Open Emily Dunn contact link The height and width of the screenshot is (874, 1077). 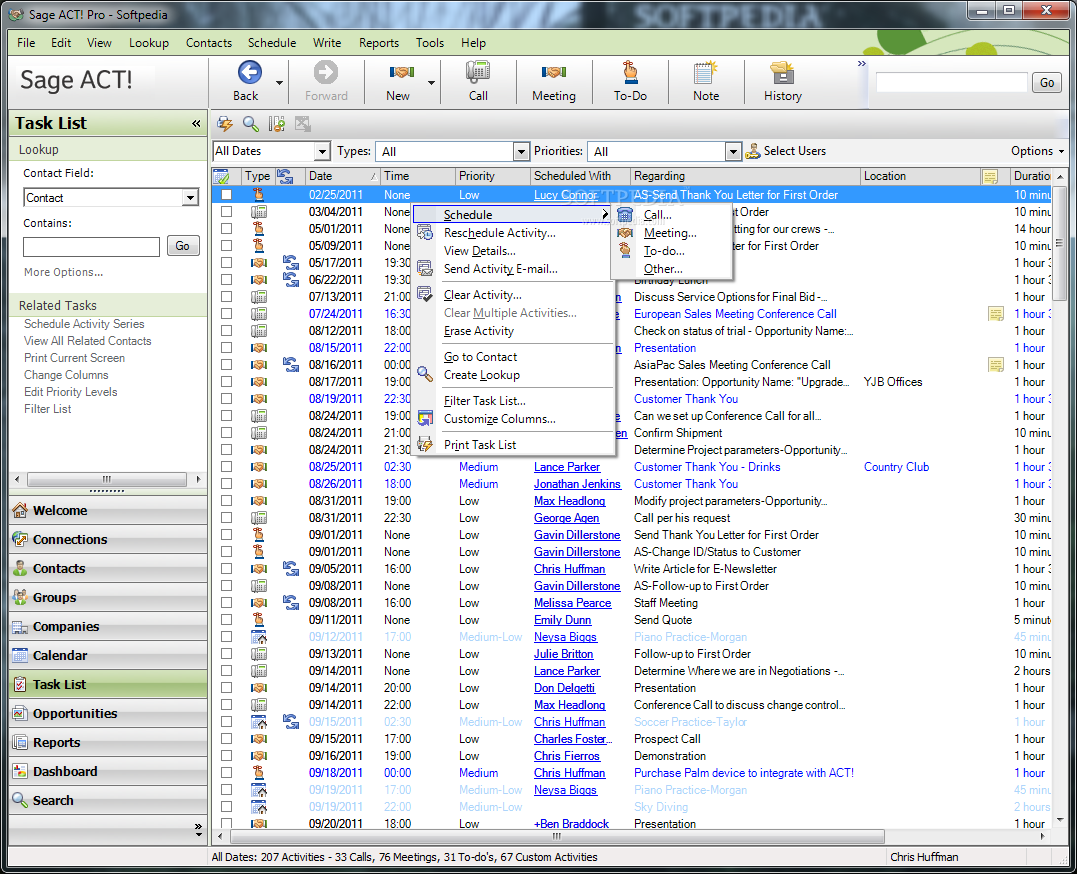pyautogui.click(x=563, y=620)
